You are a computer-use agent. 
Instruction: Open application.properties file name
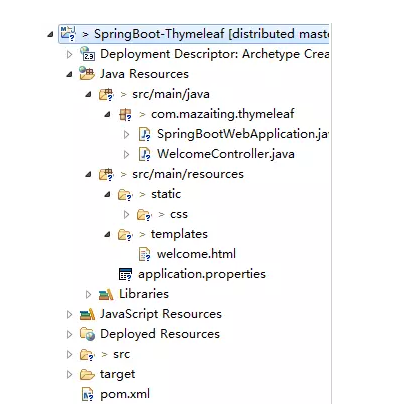(202, 274)
